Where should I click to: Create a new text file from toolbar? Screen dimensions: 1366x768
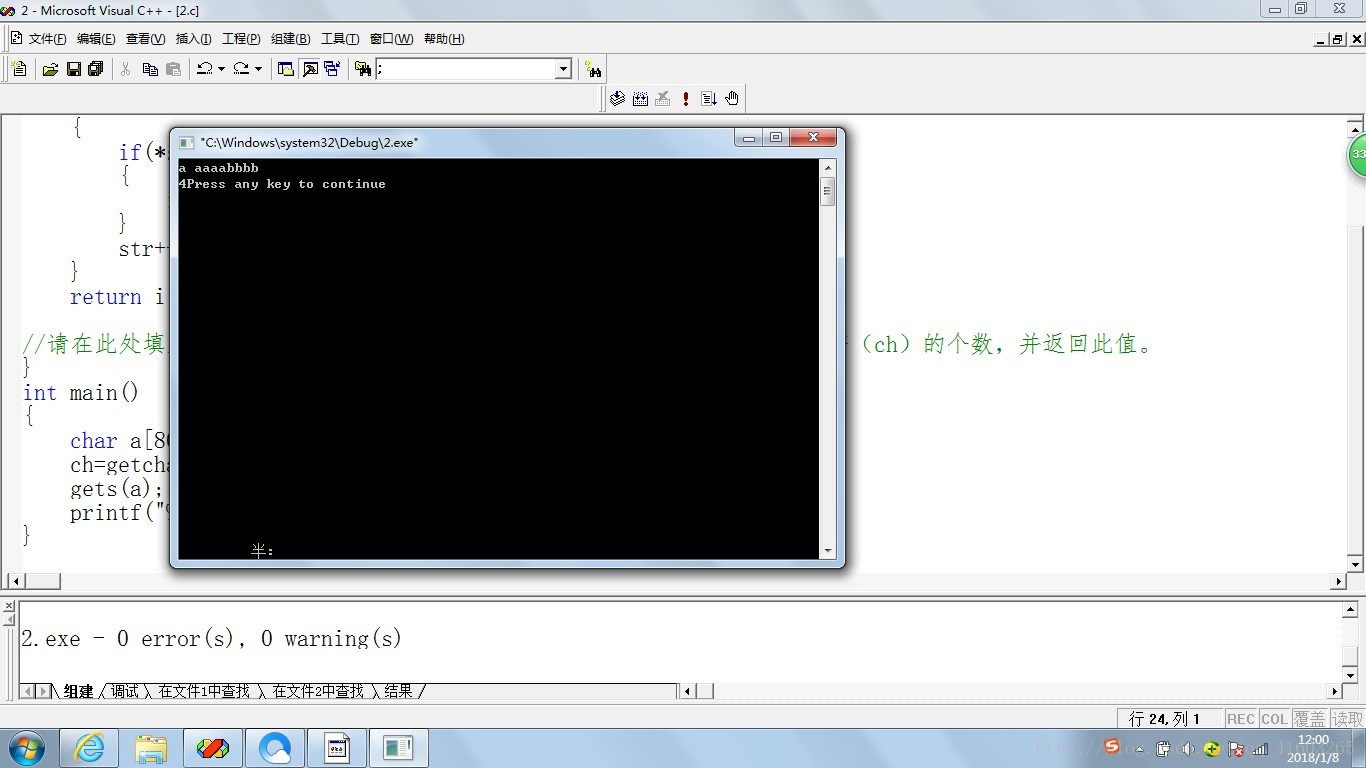[x=19, y=69]
